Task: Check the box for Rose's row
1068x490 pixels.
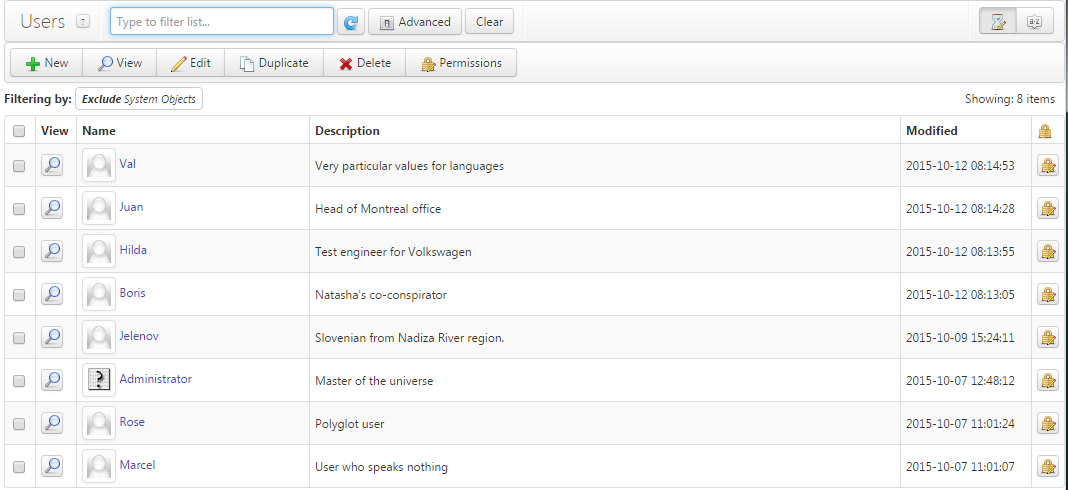Action: coord(19,423)
